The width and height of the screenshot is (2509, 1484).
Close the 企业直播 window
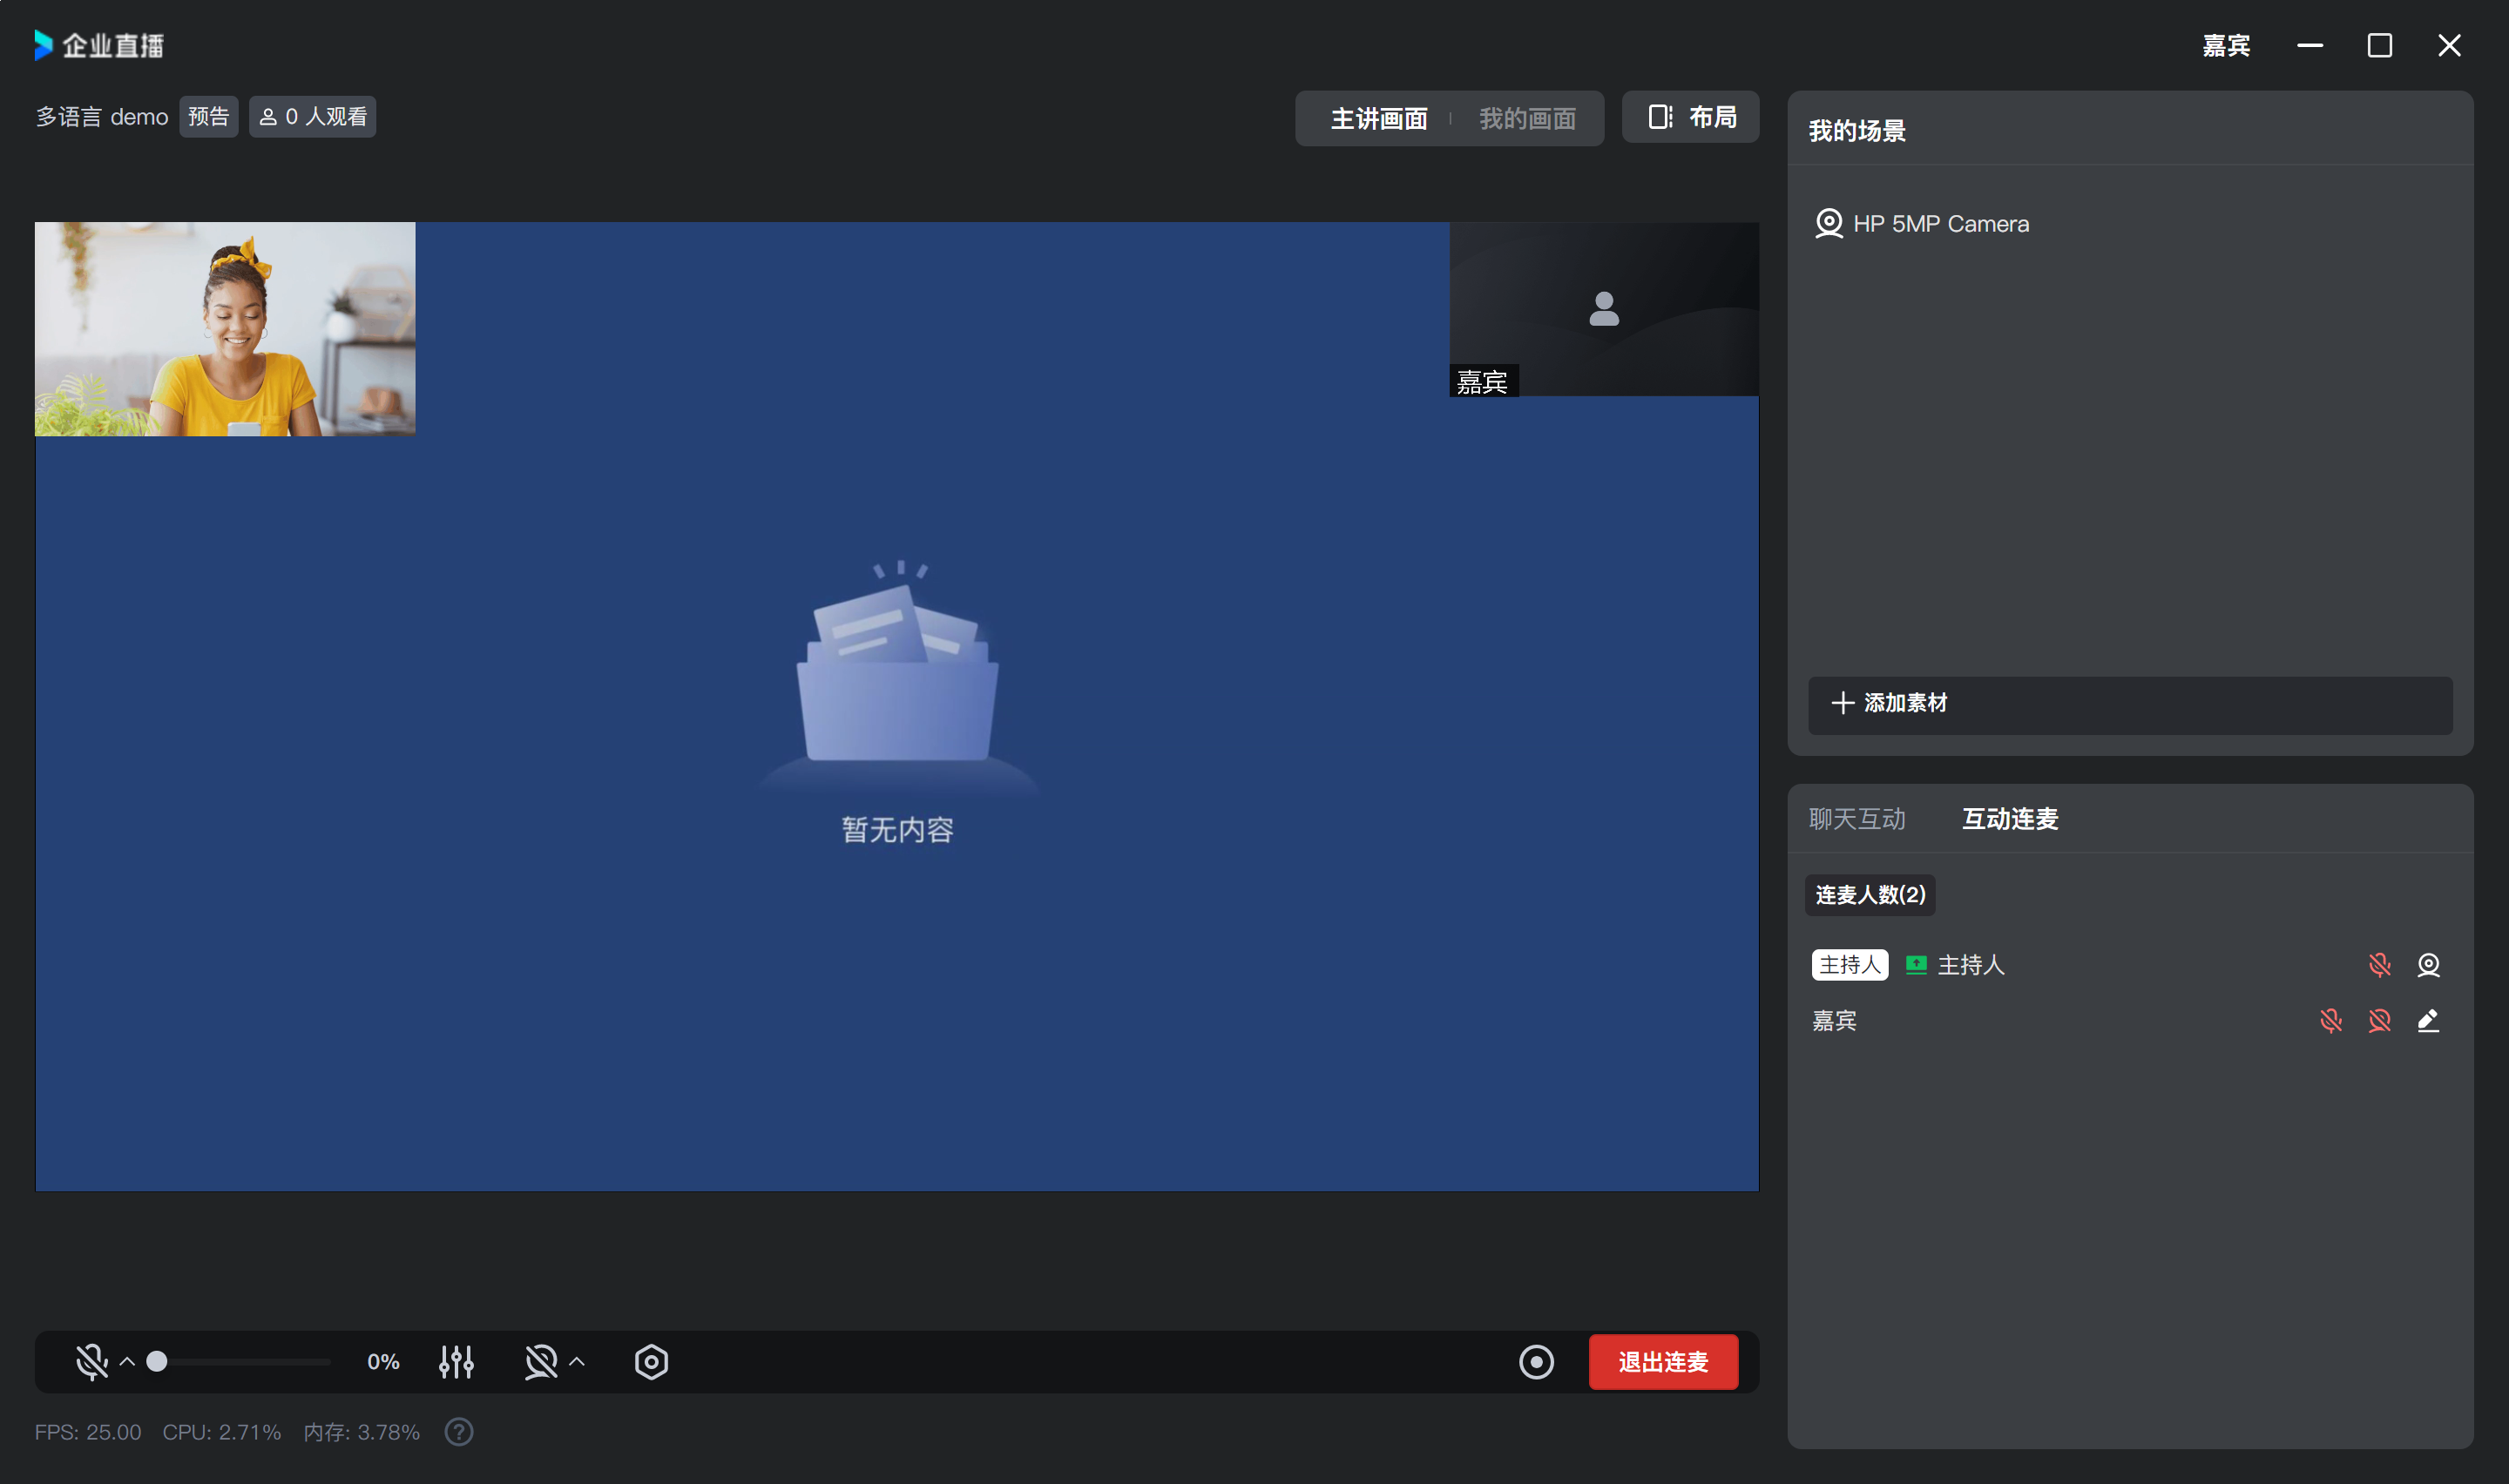2449,45
